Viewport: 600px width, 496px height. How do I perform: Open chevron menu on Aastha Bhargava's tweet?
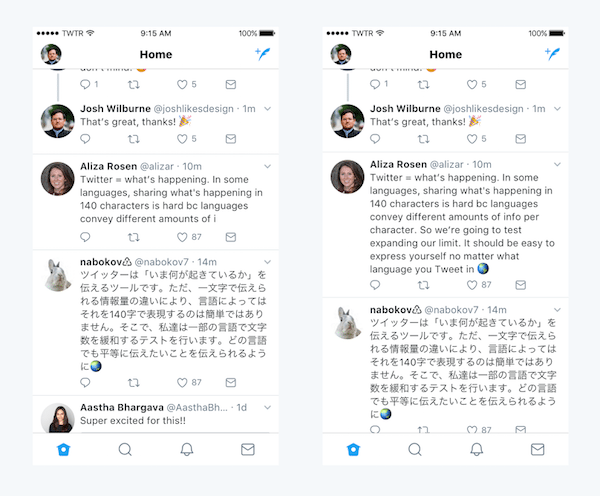click(x=267, y=408)
